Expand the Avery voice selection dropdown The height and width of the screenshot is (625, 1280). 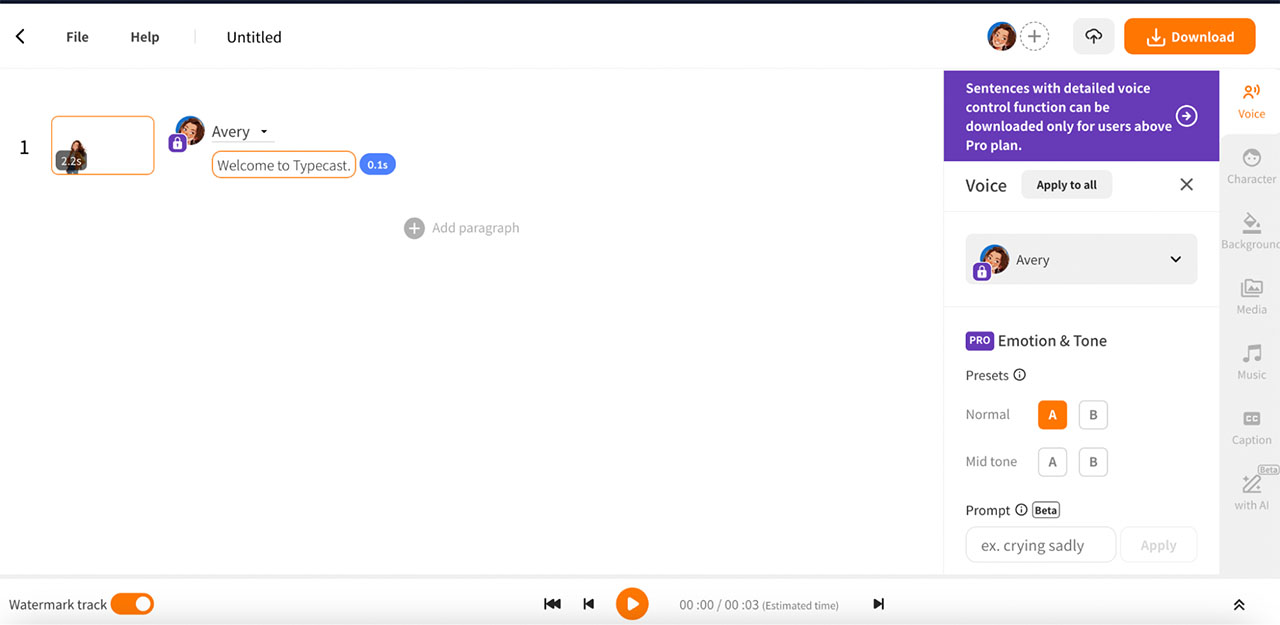[1175, 259]
